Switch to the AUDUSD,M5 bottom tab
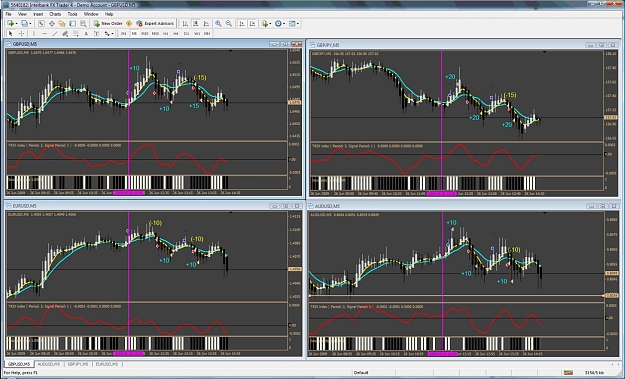The image size is (625, 379). point(49,364)
